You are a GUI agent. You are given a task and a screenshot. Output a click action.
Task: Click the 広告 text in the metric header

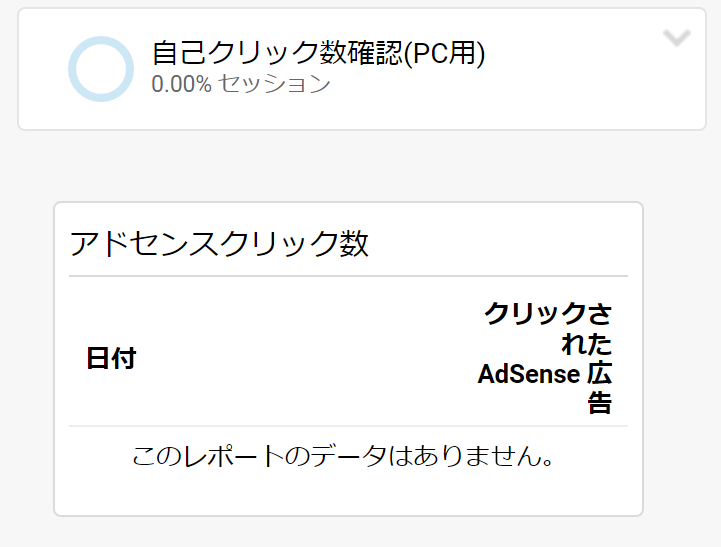pos(600,388)
